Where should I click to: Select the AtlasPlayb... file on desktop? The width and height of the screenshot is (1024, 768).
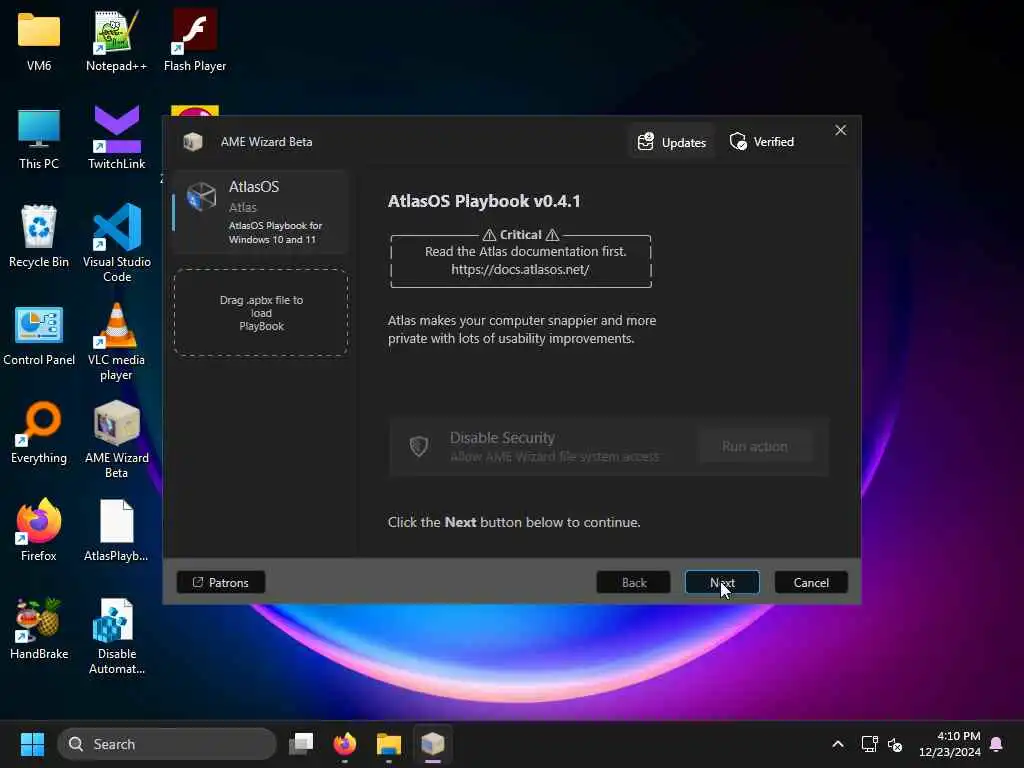click(x=116, y=530)
